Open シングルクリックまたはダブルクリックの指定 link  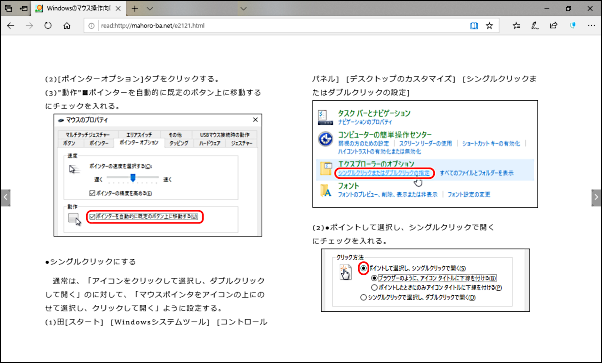(x=384, y=173)
